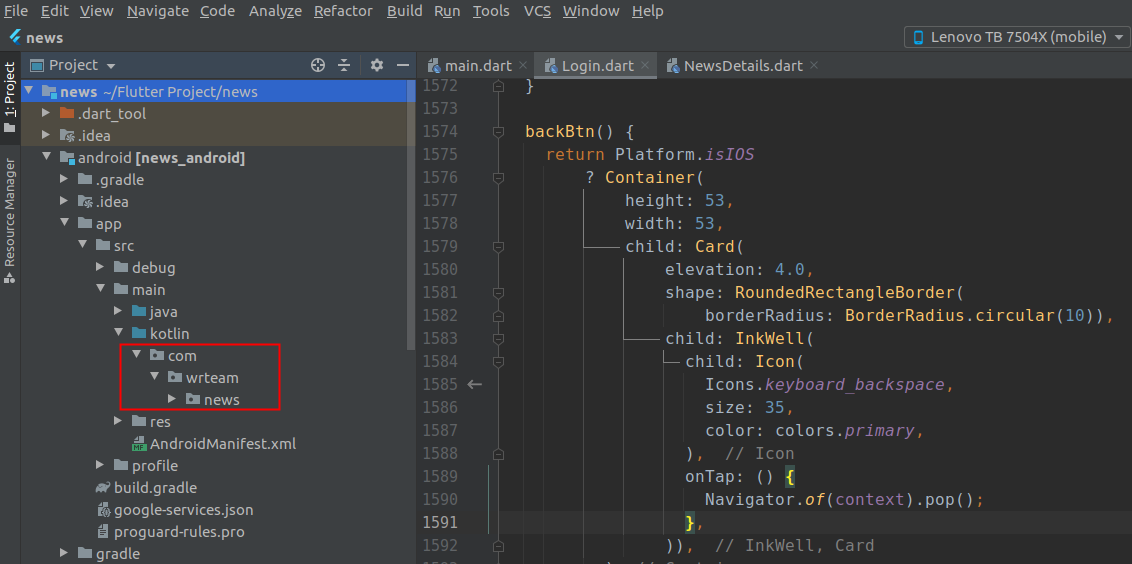The image size is (1132, 564).
Task: Click the google-services.json file icon
Action: [103, 510]
